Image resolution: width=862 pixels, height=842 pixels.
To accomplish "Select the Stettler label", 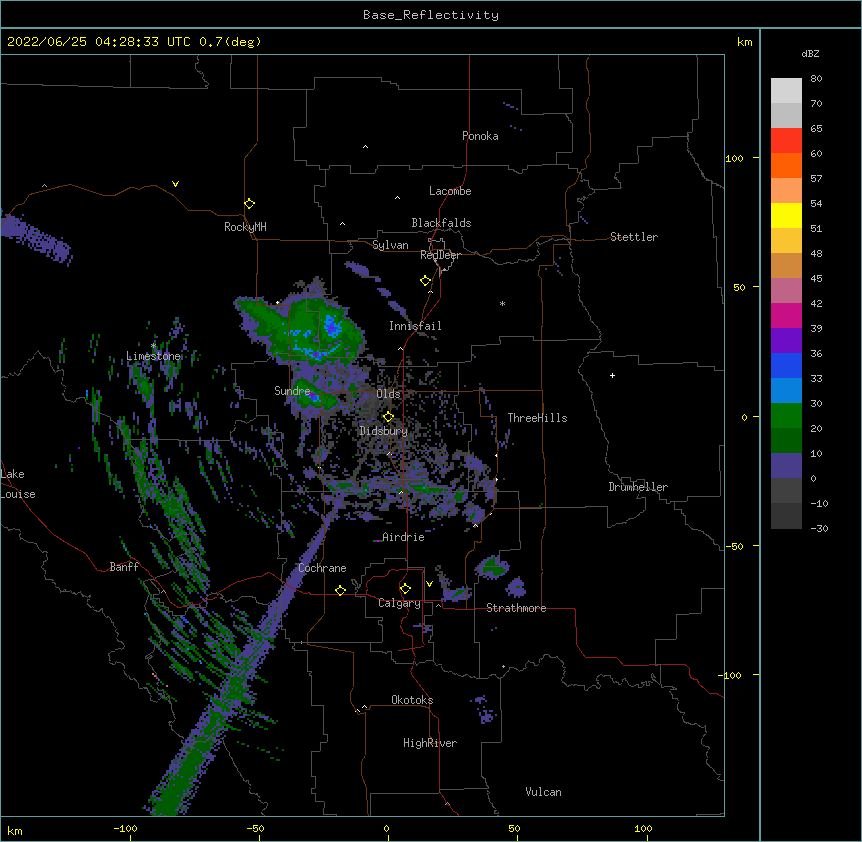I will [634, 237].
